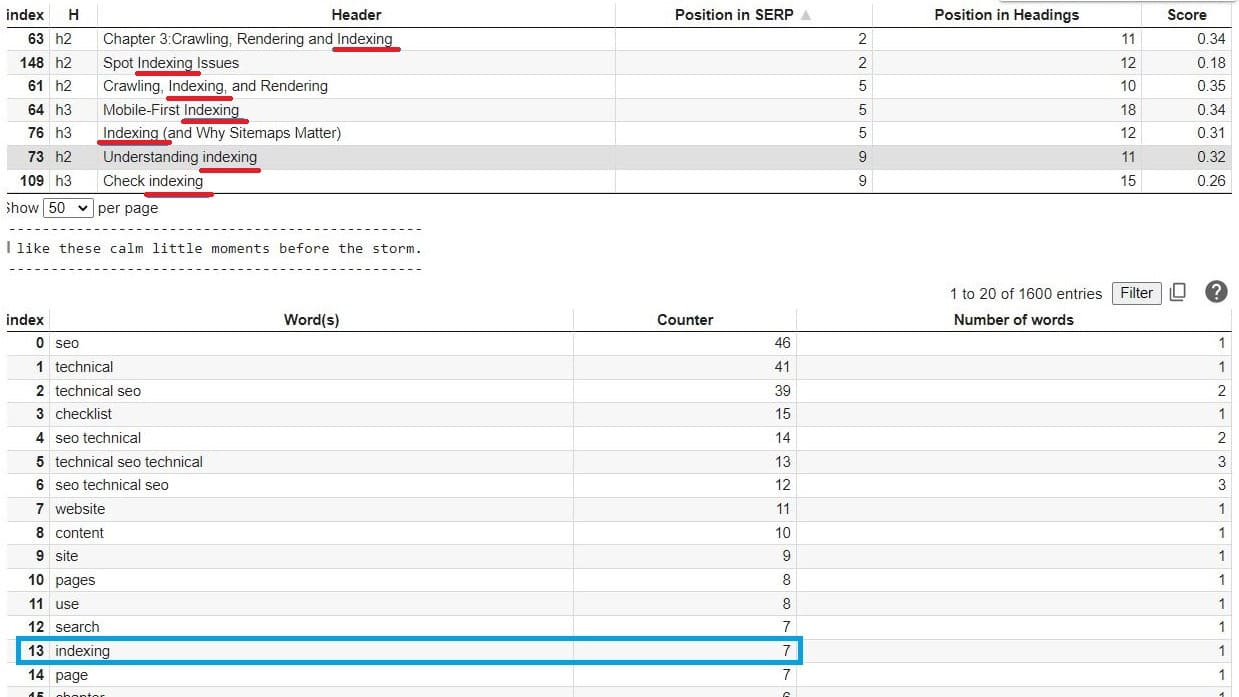Viewport: 1239px width, 697px height.
Task: Sort the table by the Score column
Action: (1186, 14)
